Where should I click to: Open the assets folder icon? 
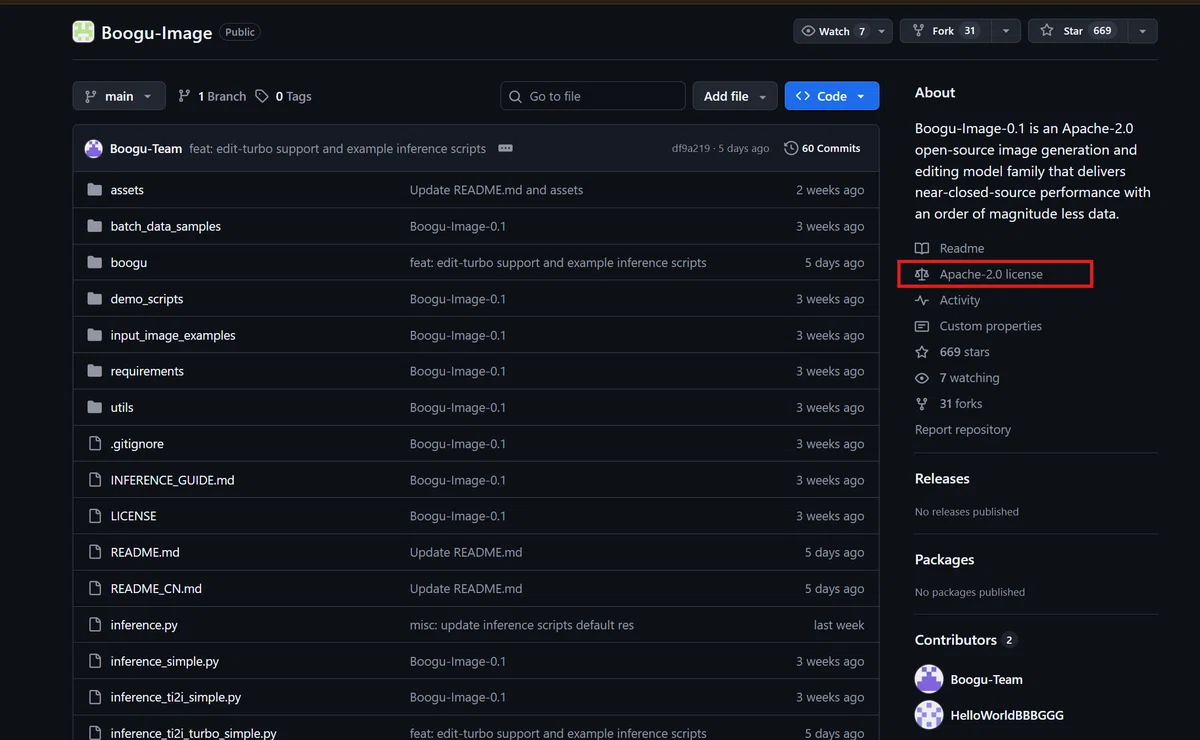click(x=95, y=190)
